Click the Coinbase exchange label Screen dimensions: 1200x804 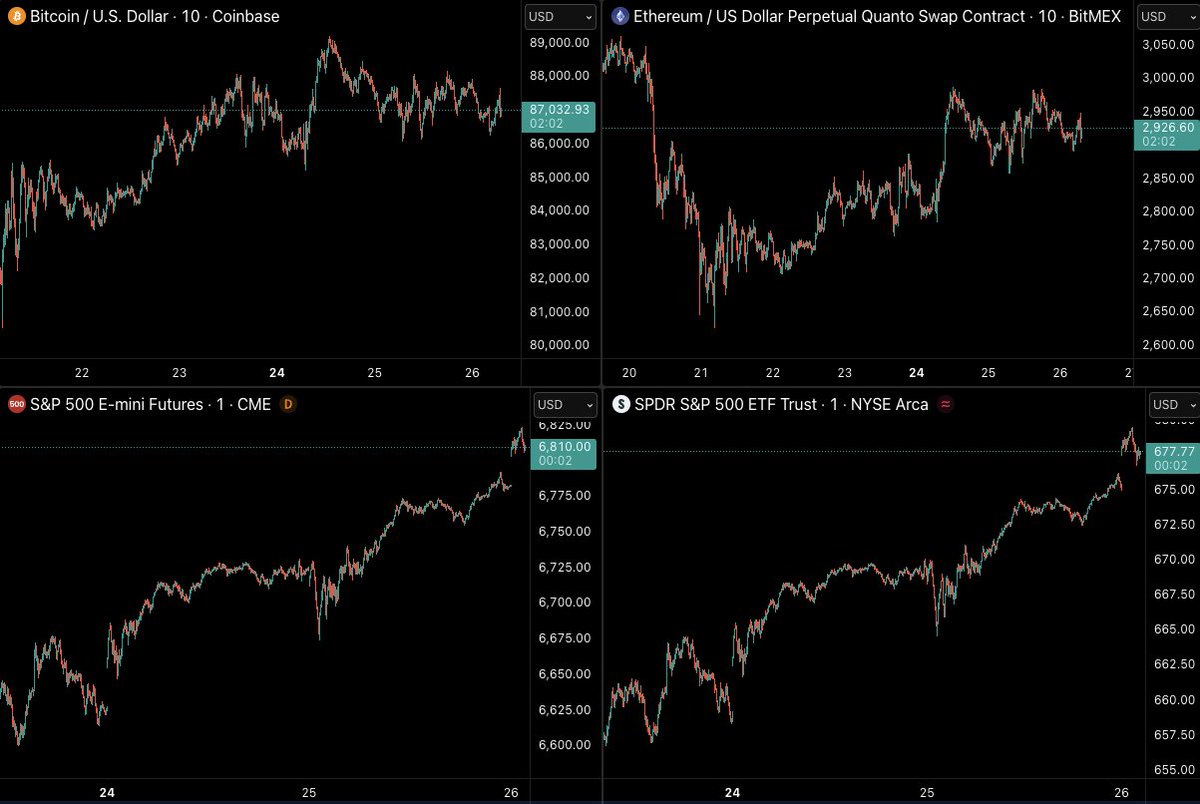[247, 16]
